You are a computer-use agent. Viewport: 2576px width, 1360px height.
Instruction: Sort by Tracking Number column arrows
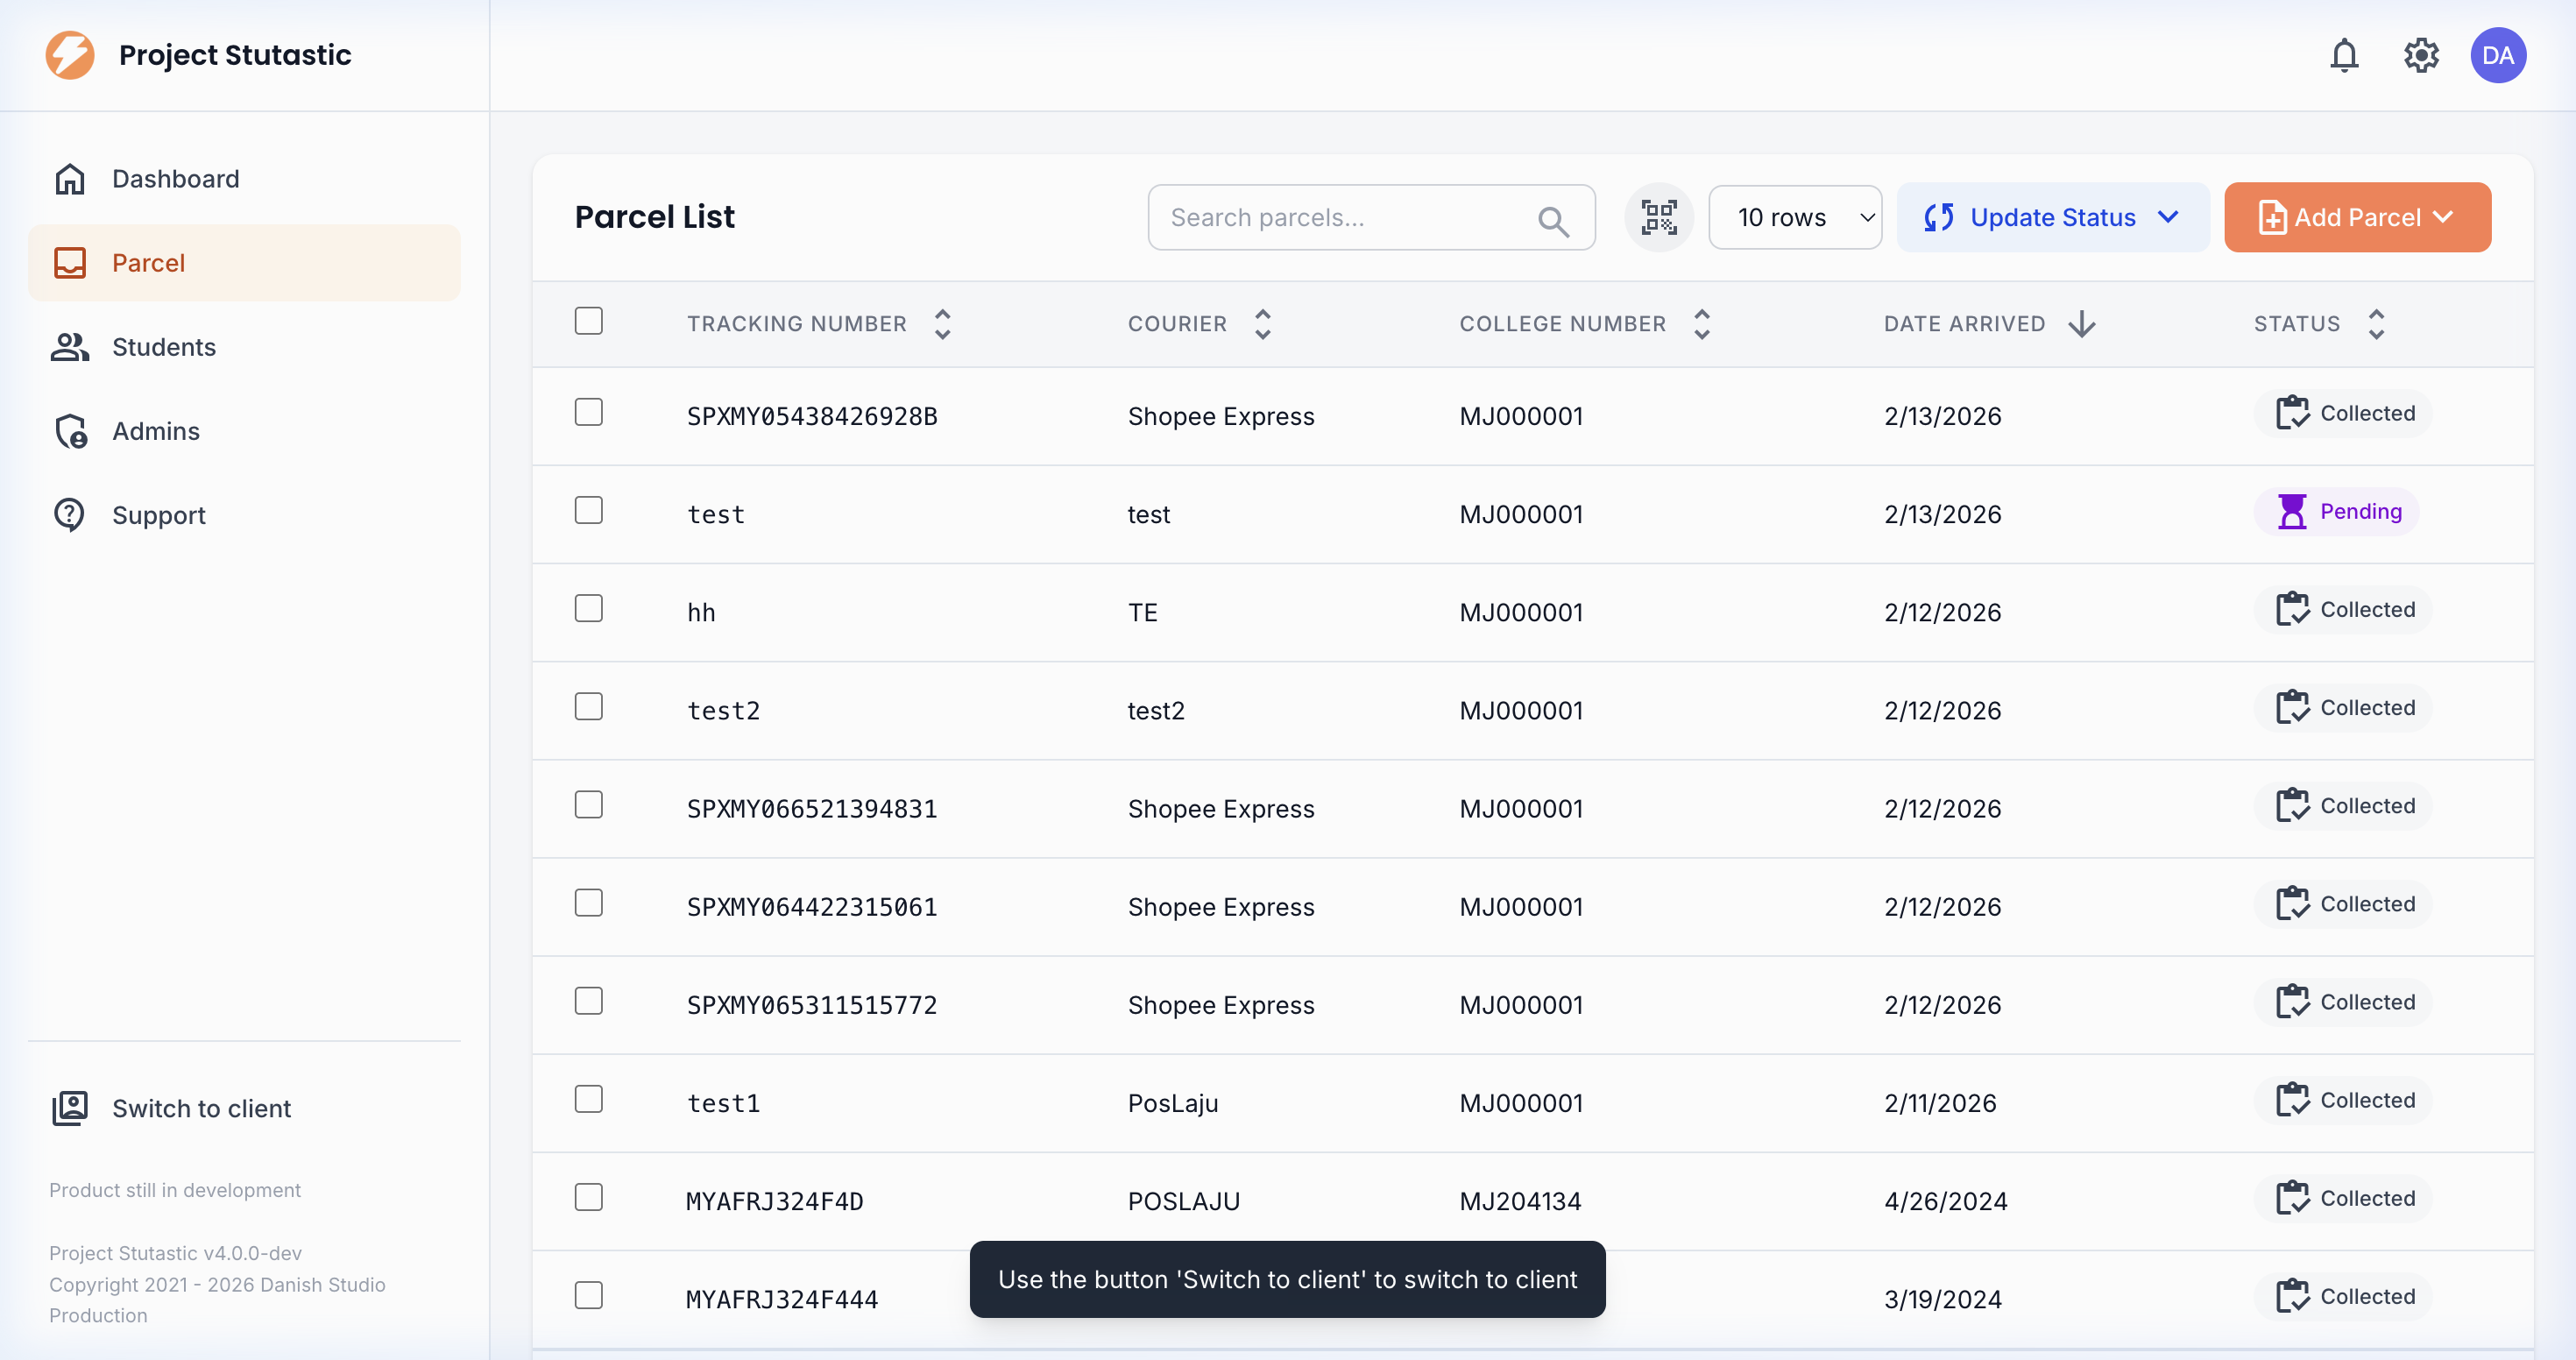click(942, 324)
